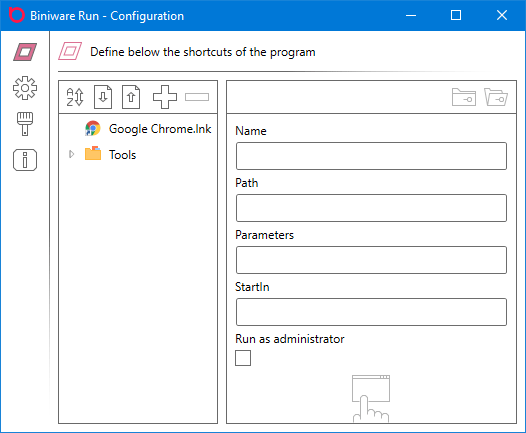Open the paintbrush Appearance section
This screenshot has width=526, height=433.
coord(25,124)
